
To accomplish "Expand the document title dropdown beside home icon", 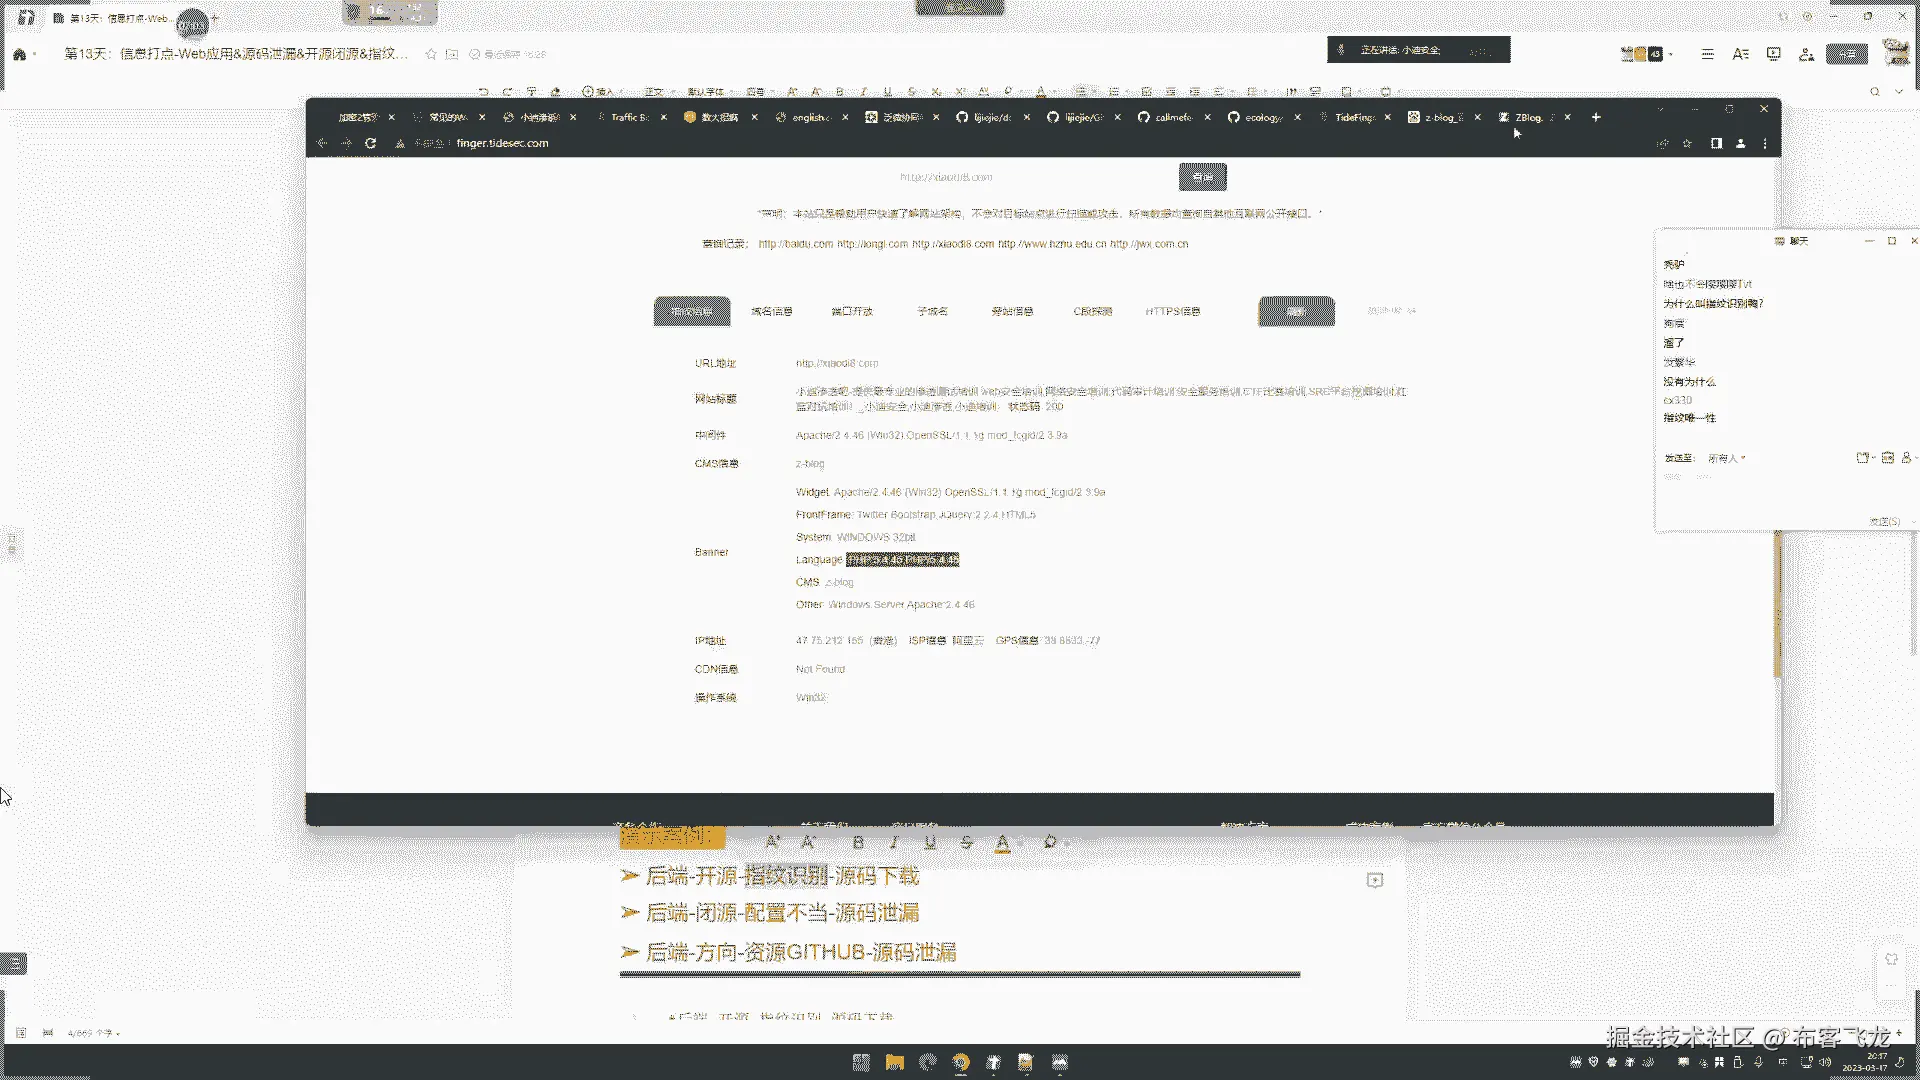I will click(35, 54).
